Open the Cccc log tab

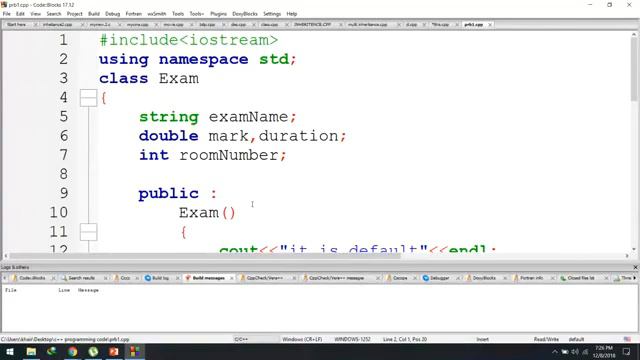tap(124, 278)
